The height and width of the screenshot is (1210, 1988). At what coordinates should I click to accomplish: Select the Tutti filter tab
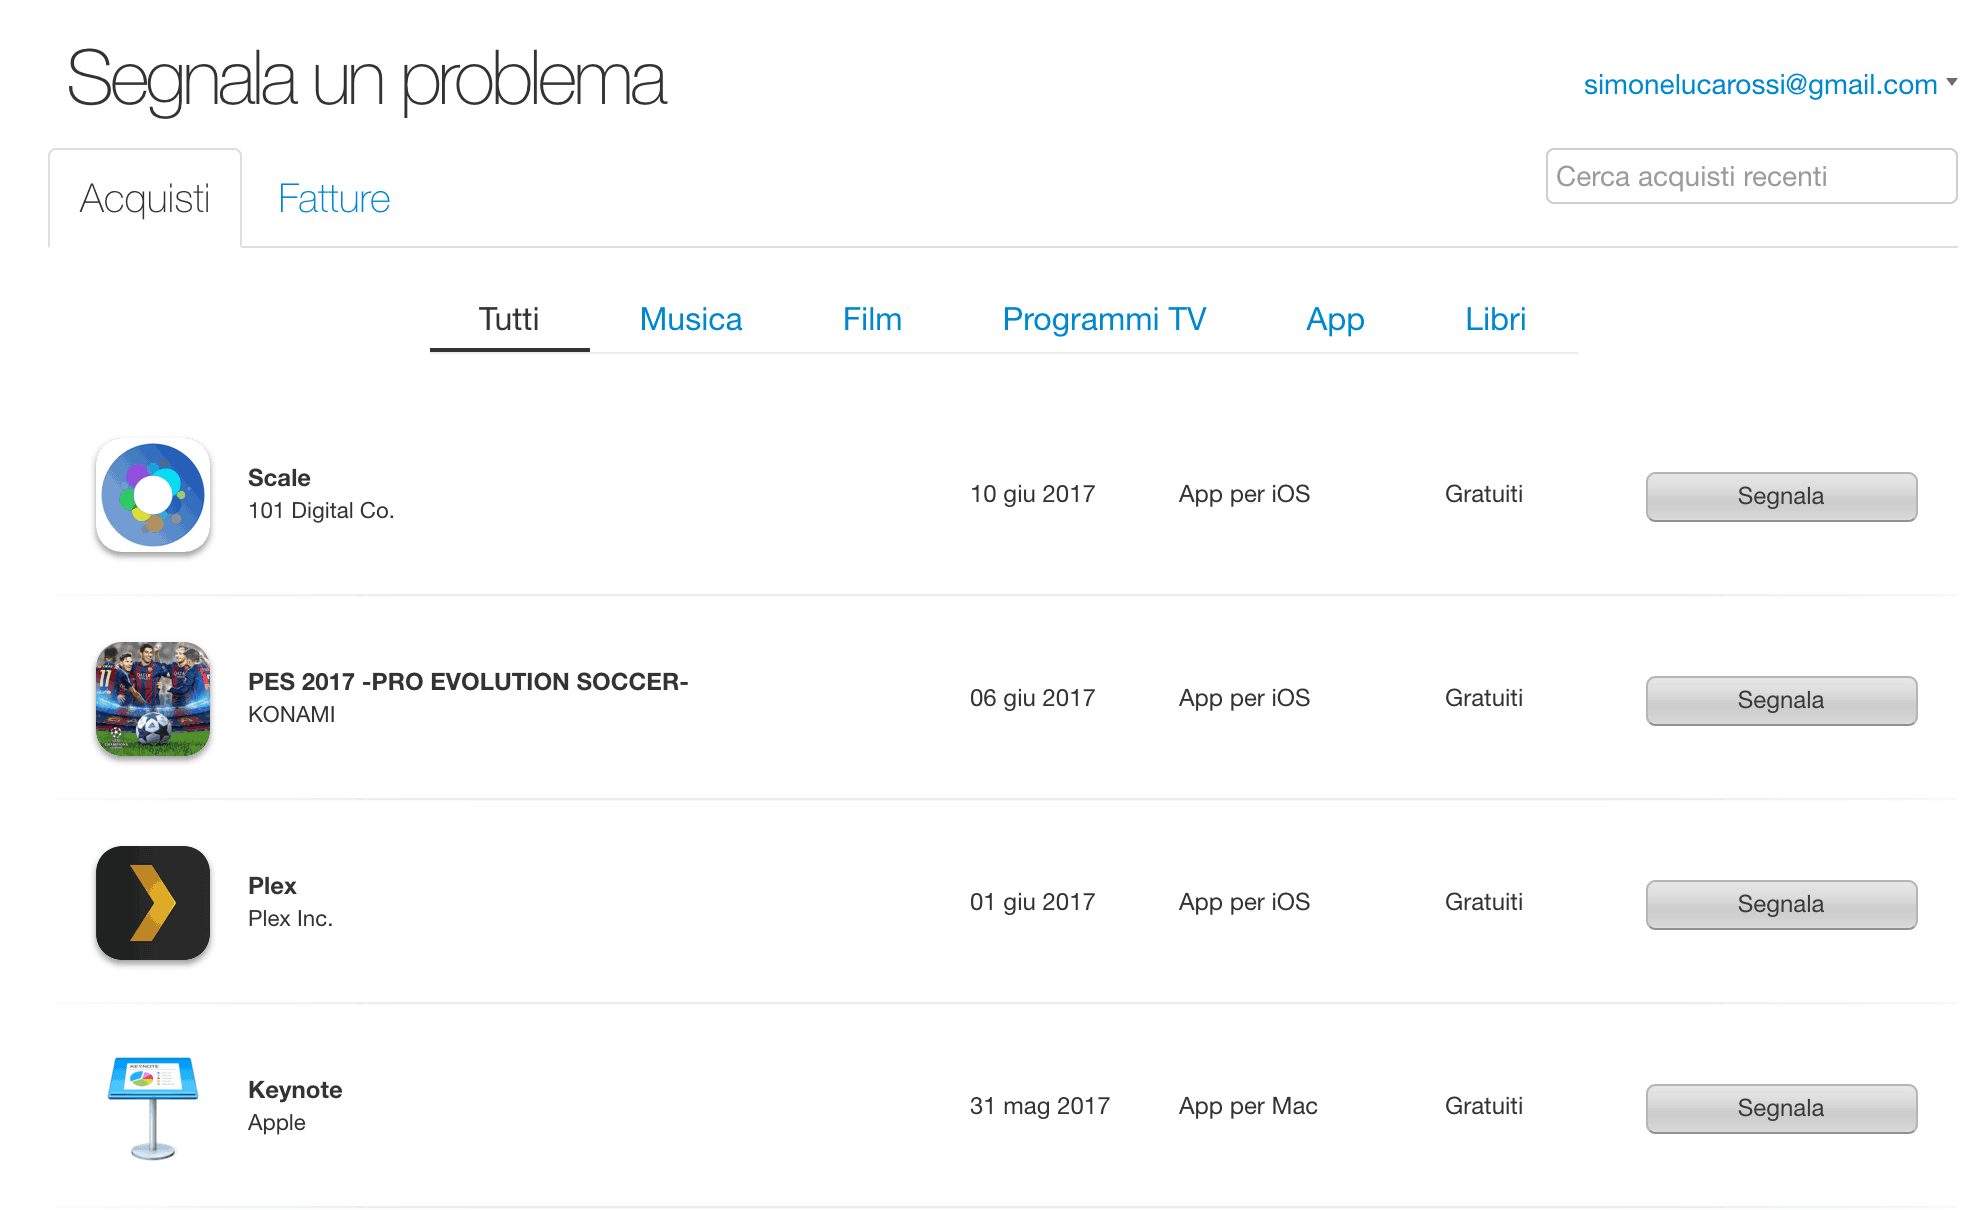509,319
